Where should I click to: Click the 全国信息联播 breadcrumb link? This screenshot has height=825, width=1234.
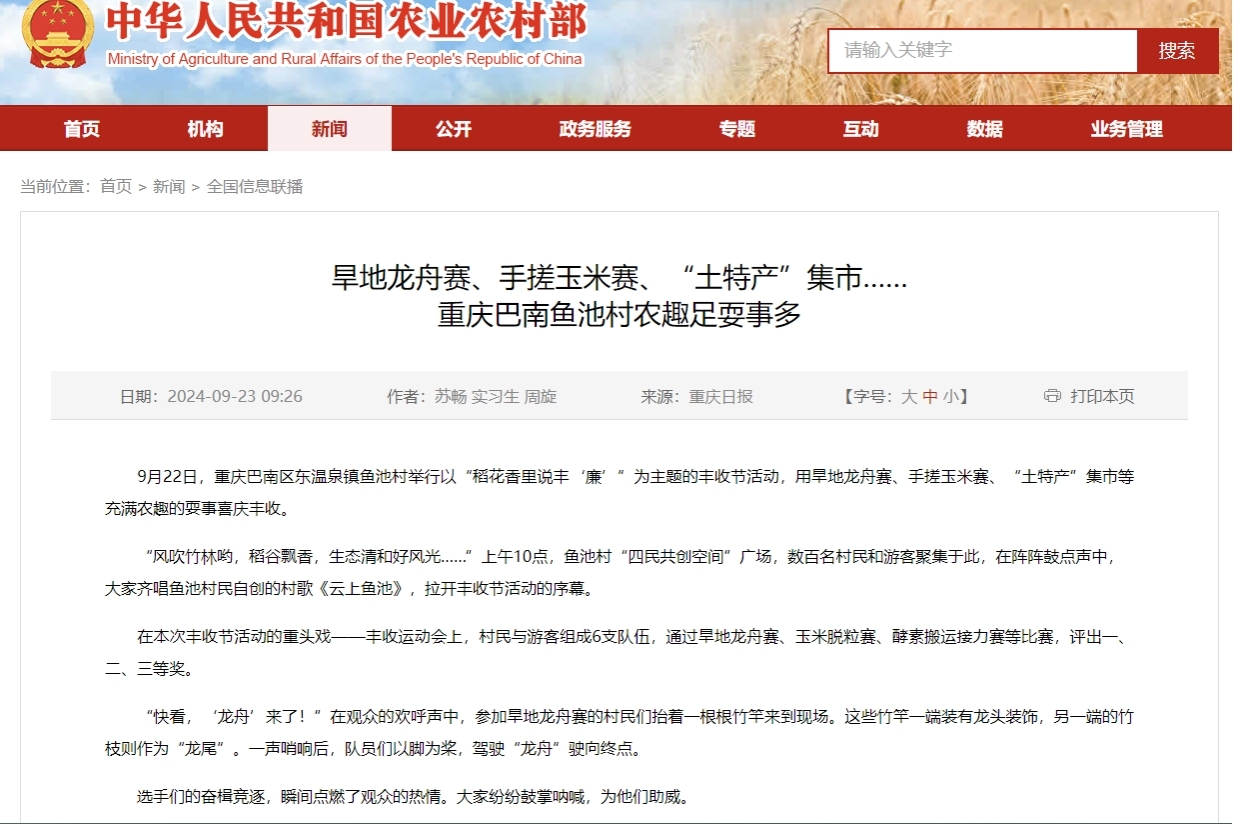coord(254,186)
